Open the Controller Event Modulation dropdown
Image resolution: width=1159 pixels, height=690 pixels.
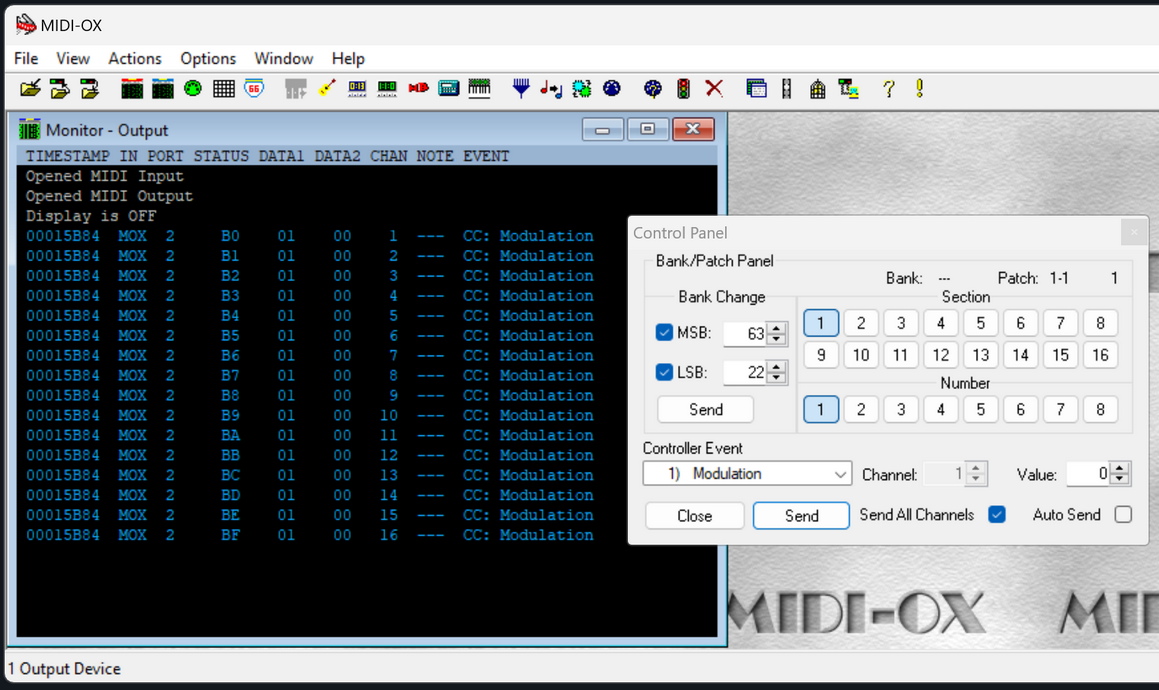(747, 474)
